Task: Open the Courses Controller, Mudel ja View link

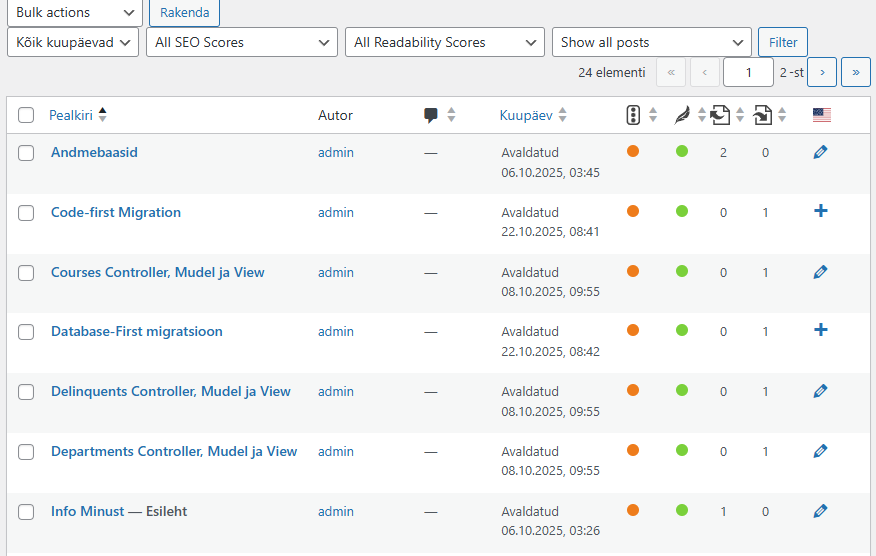Action: point(158,272)
